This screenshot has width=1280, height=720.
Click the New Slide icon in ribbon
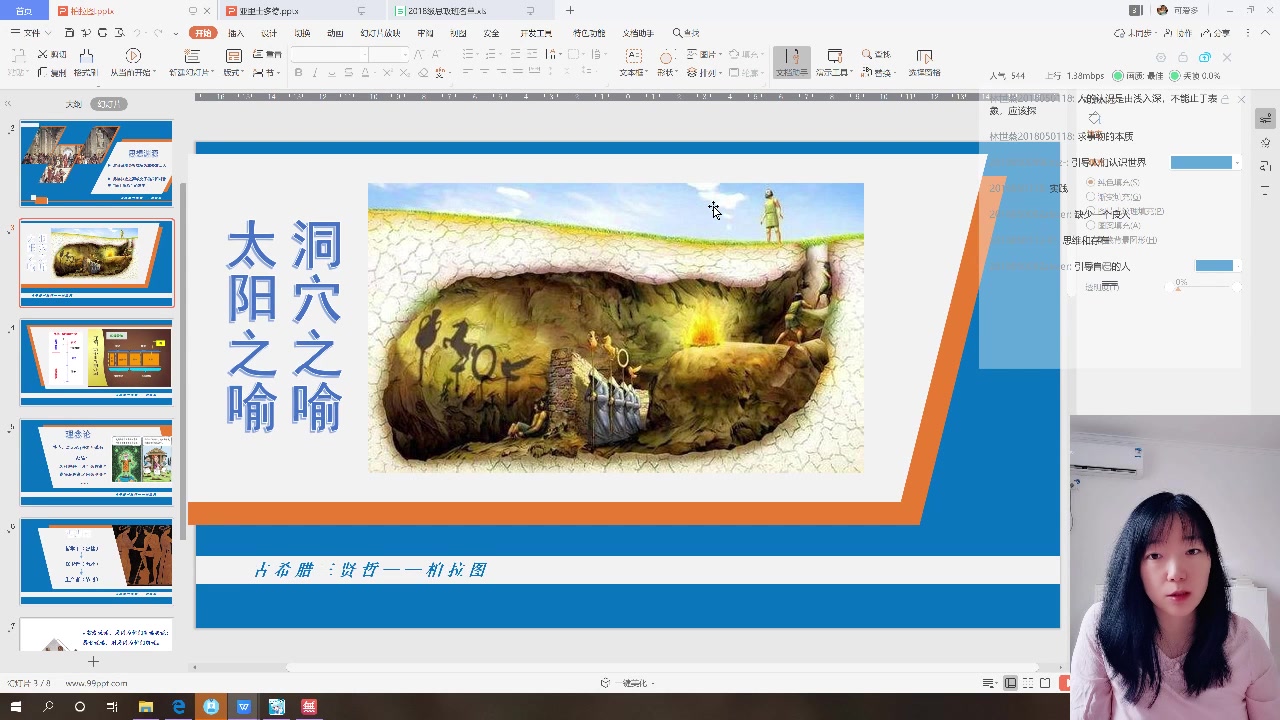(x=191, y=56)
